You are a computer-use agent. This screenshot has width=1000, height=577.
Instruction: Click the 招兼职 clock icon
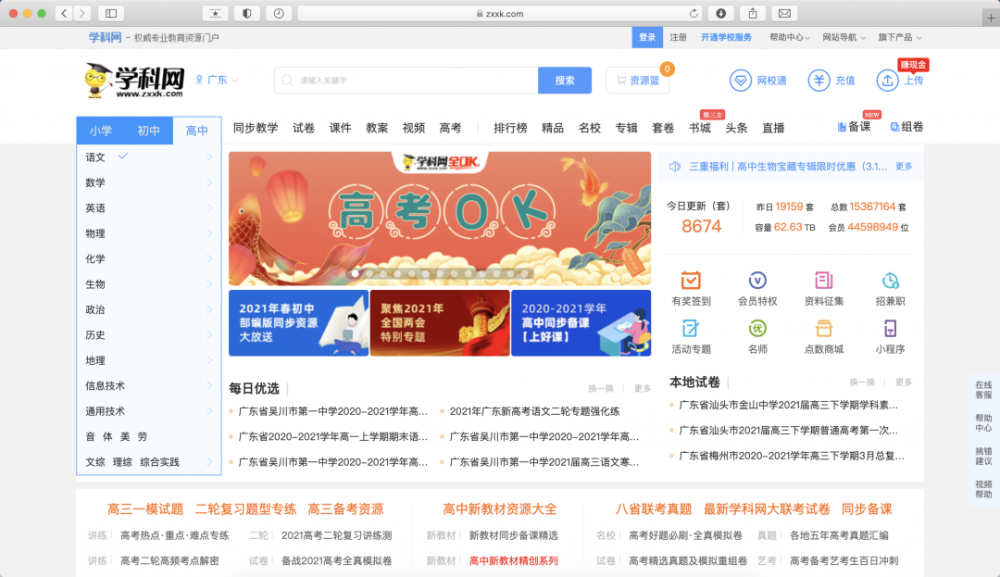tap(890, 280)
